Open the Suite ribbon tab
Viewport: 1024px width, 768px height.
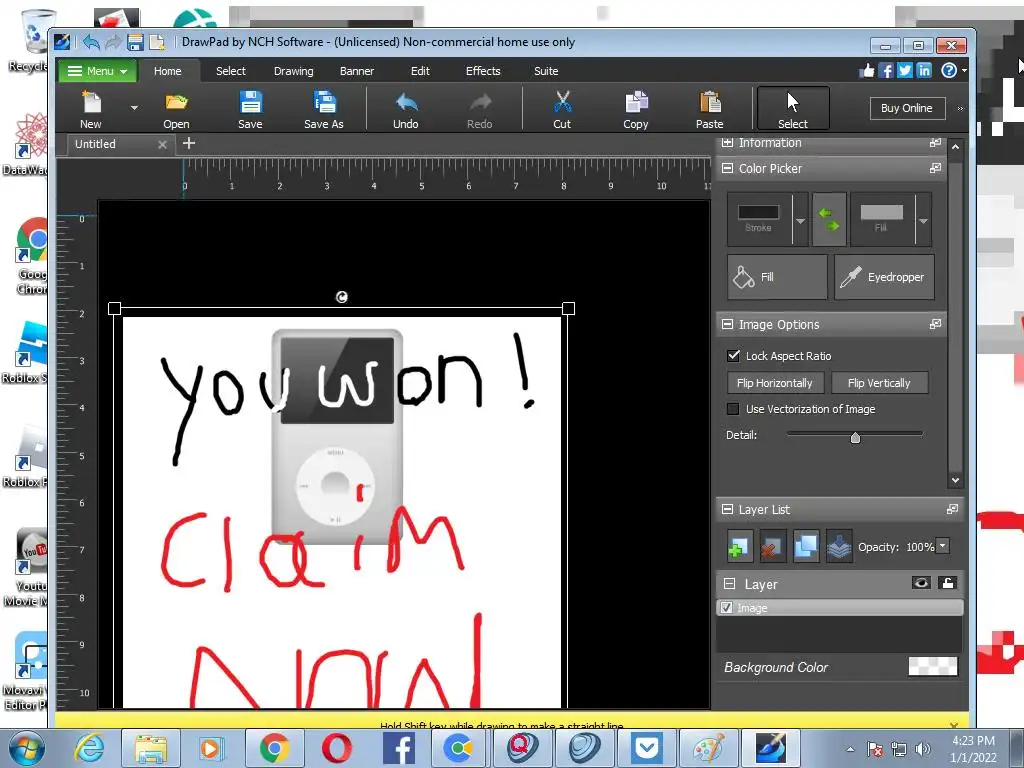546,71
